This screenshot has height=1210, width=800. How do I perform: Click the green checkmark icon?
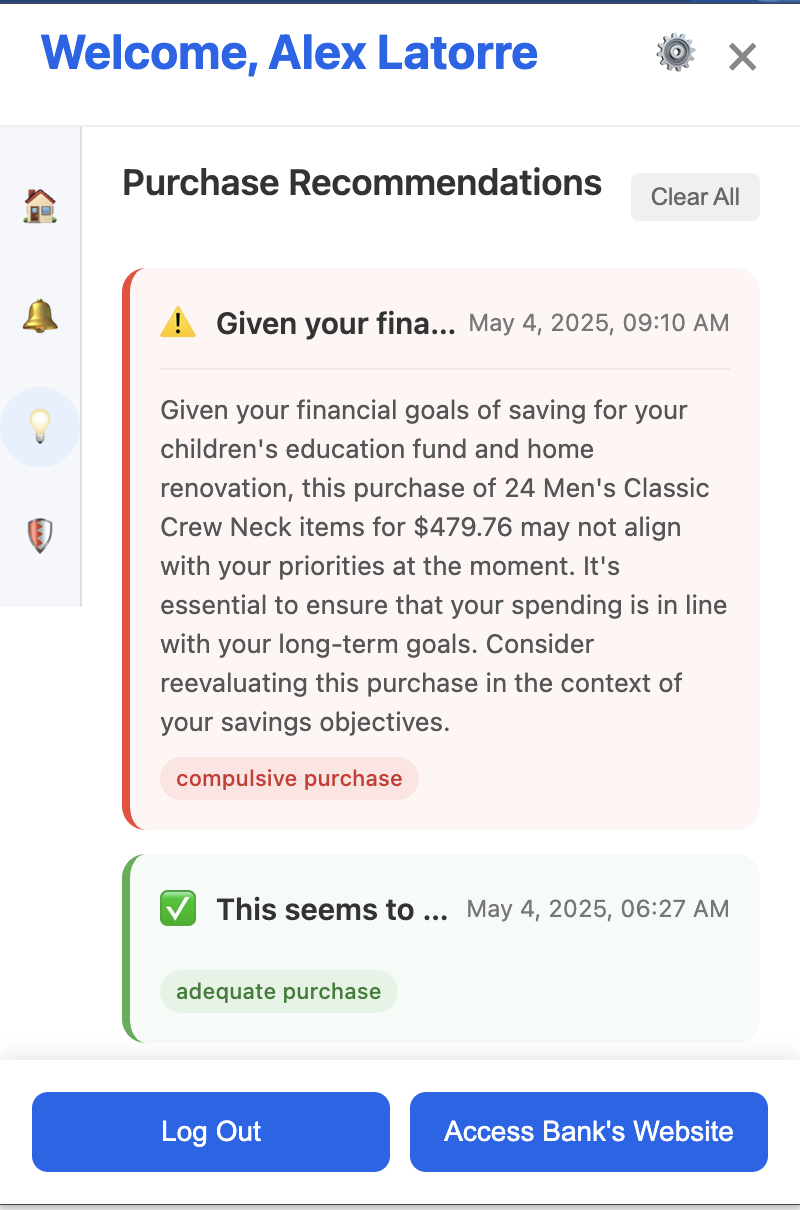click(178, 909)
